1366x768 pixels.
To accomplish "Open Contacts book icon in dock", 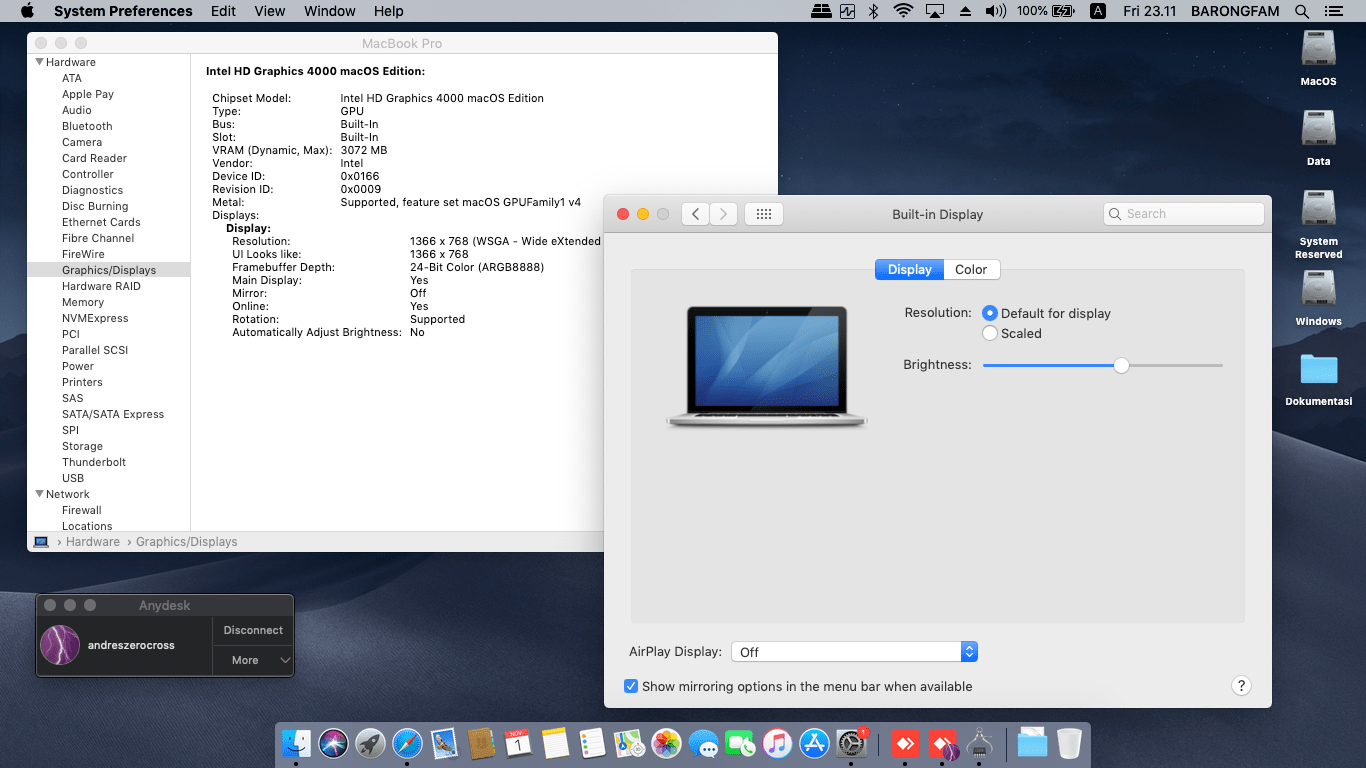I will 481,743.
